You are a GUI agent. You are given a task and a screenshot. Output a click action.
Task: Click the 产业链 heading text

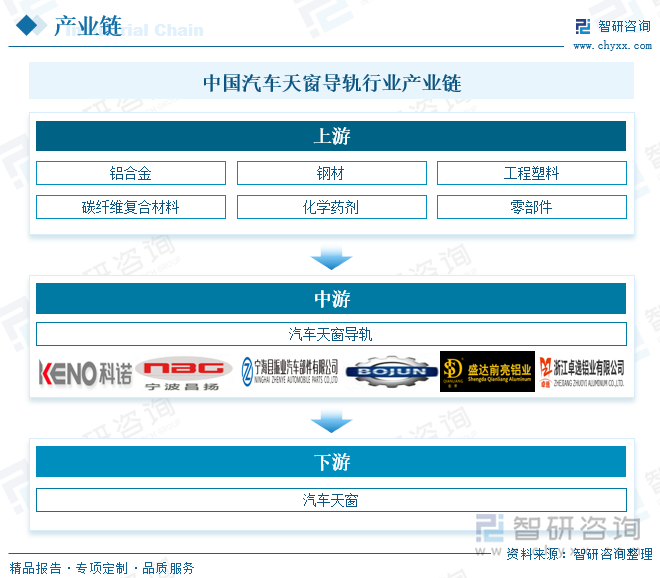tap(88, 26)
